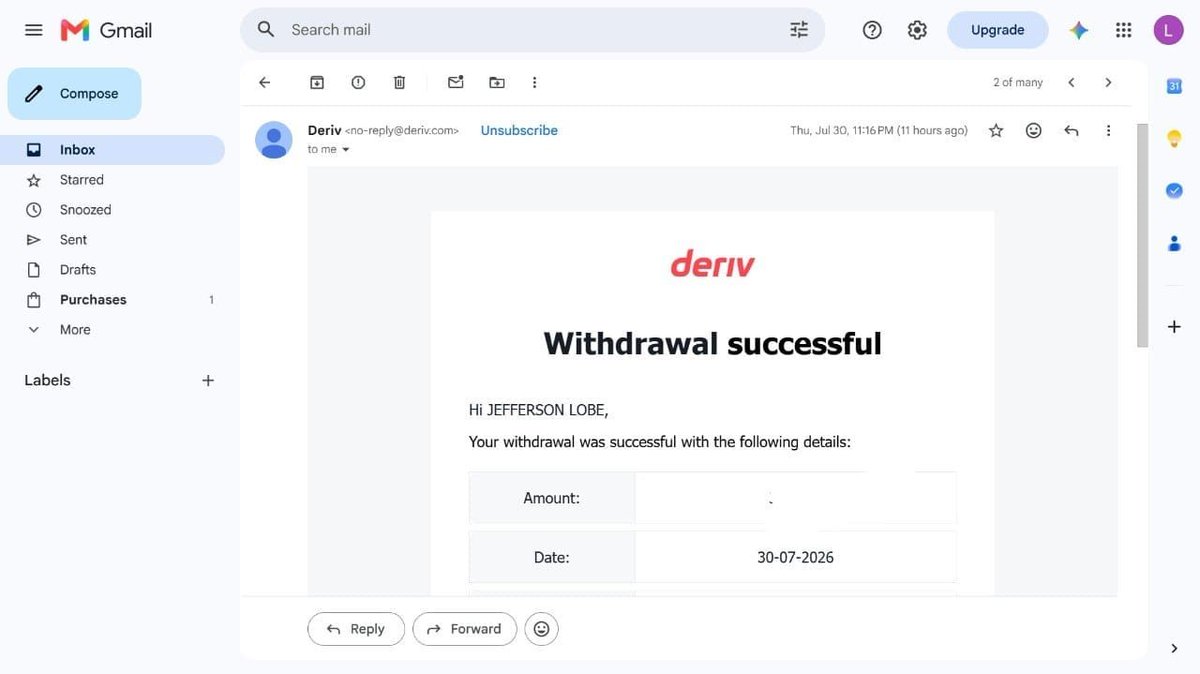Open the Drafts folder
Viewport: 1200px width, 674px height.
pyautogui.click(x=112, y=270)
